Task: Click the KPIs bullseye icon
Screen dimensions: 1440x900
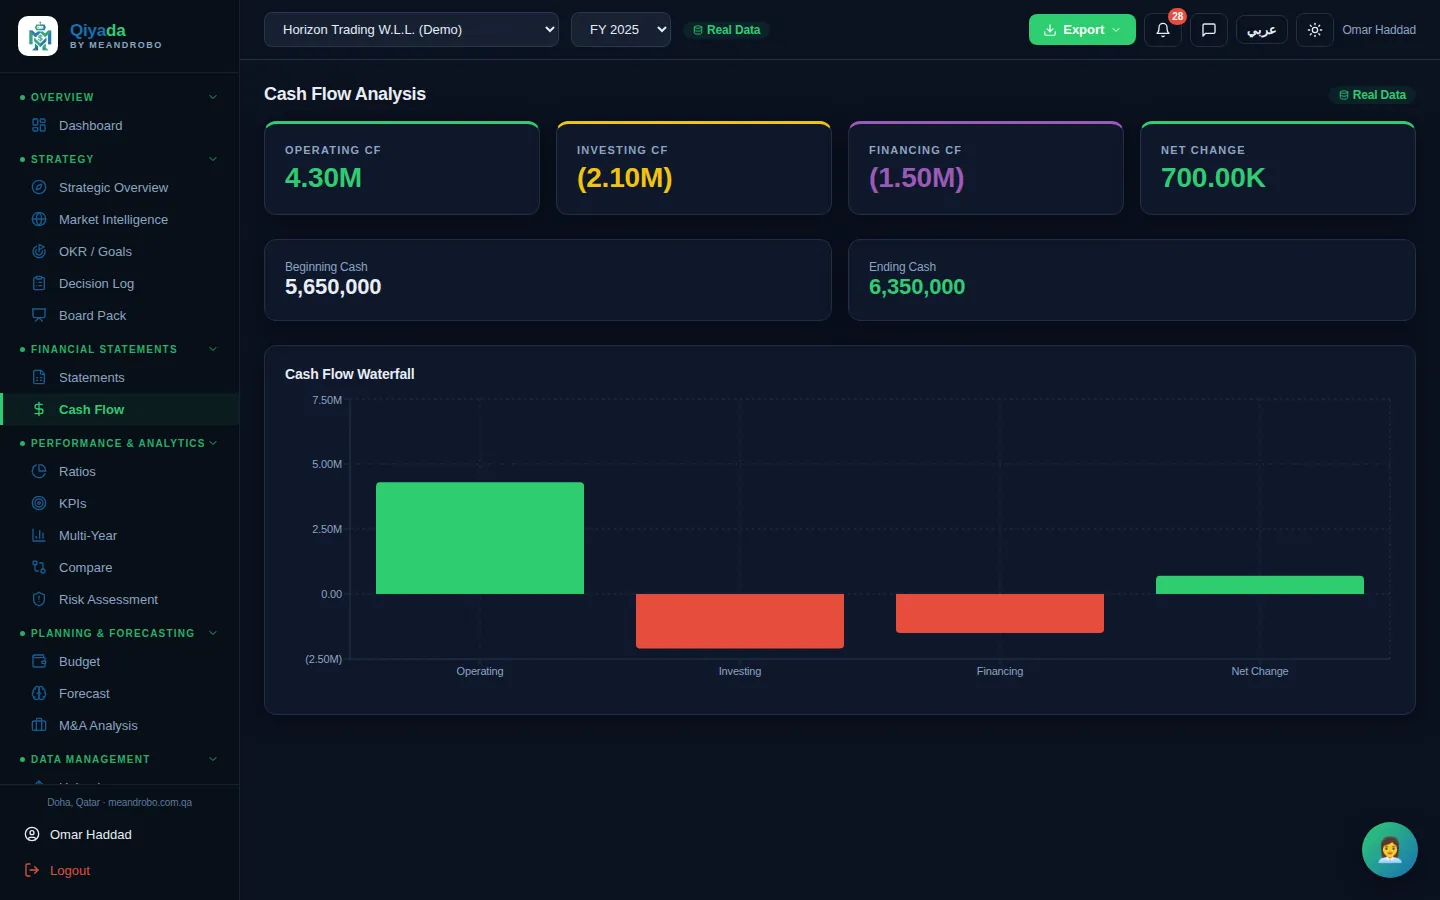Action: (x=39, y=503)
